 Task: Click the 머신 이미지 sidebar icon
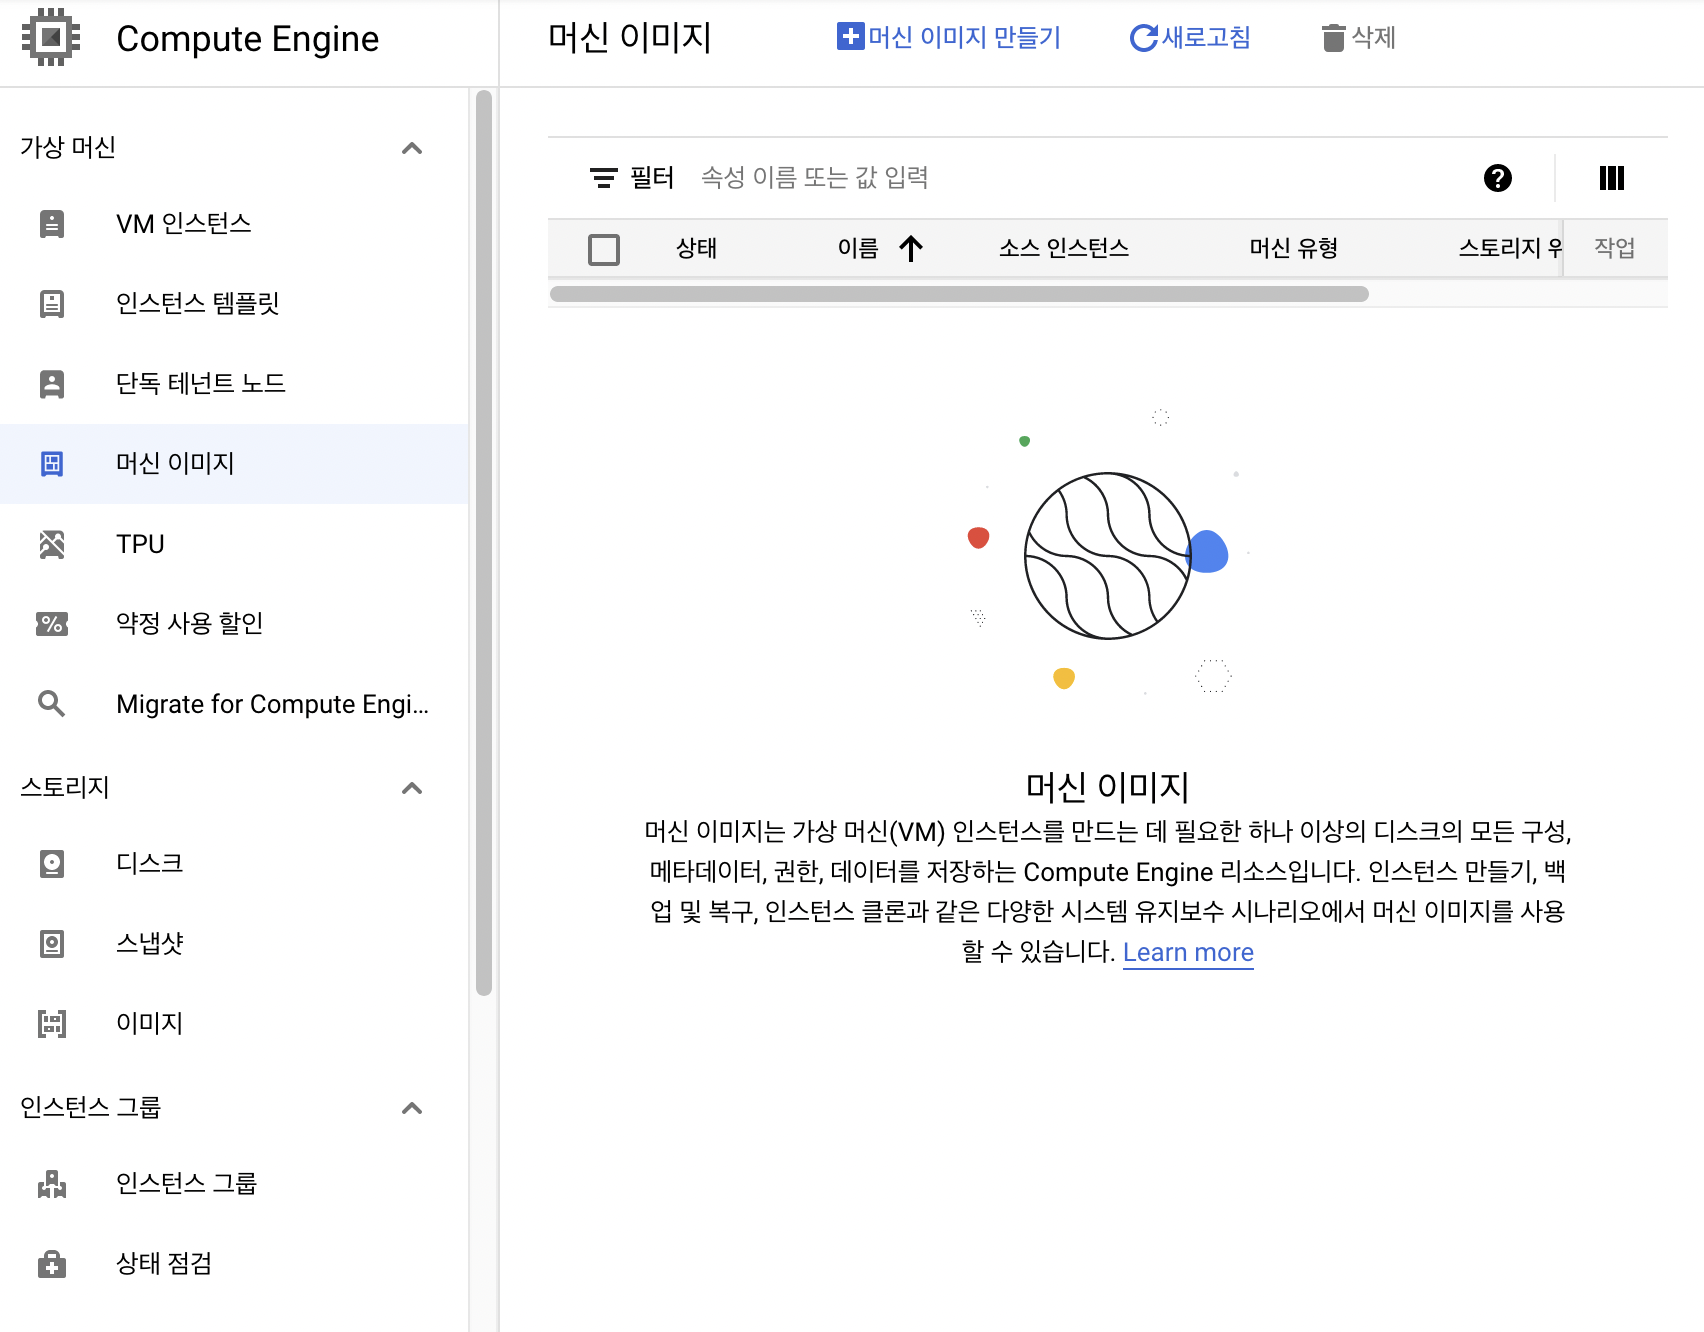[x=52, y=464]
